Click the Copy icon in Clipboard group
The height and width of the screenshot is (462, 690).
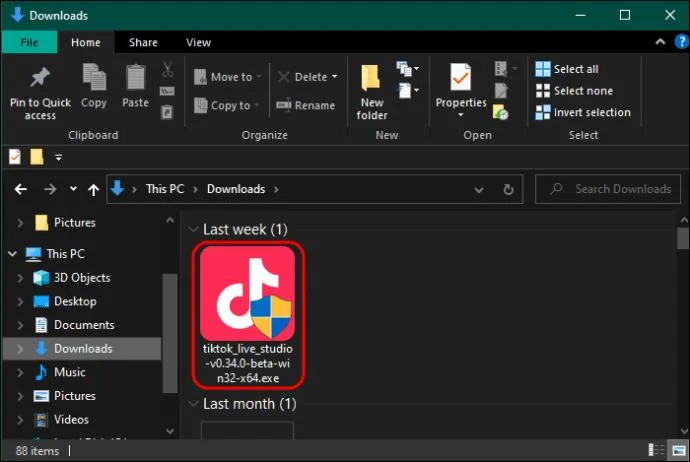coord(94,77)
